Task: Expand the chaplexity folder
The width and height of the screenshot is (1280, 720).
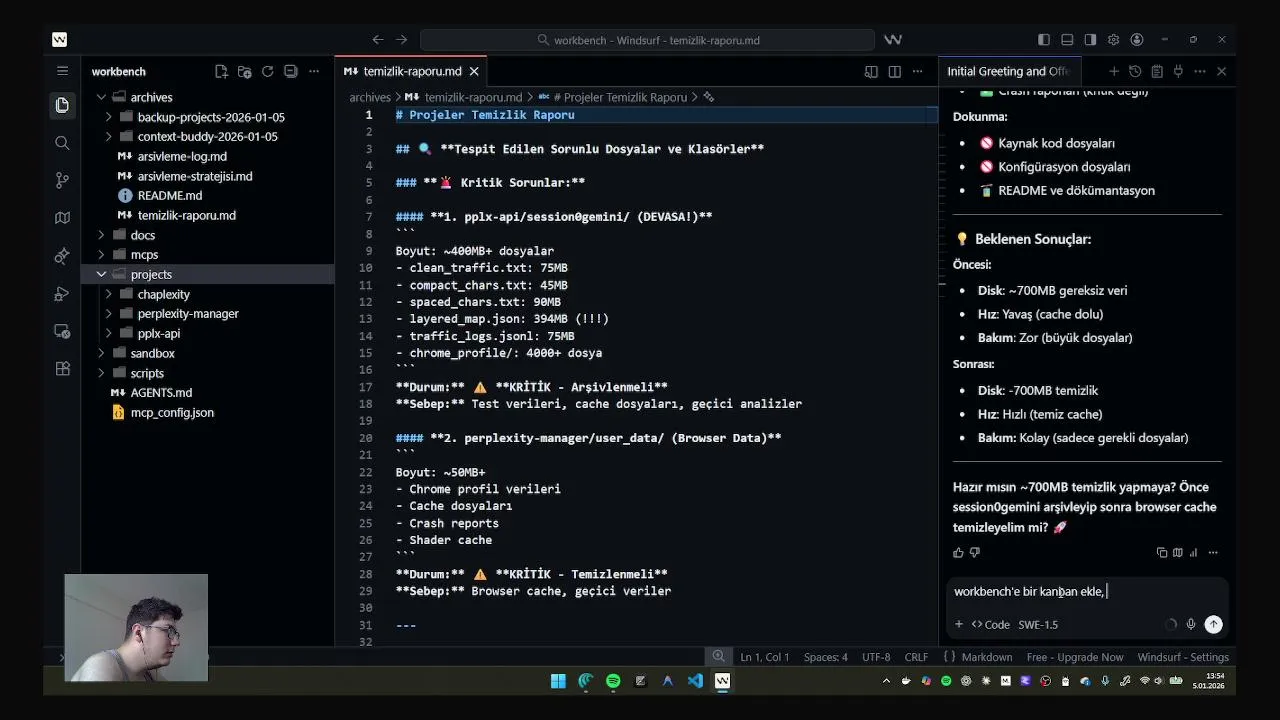Action: [x=109, y=294]
